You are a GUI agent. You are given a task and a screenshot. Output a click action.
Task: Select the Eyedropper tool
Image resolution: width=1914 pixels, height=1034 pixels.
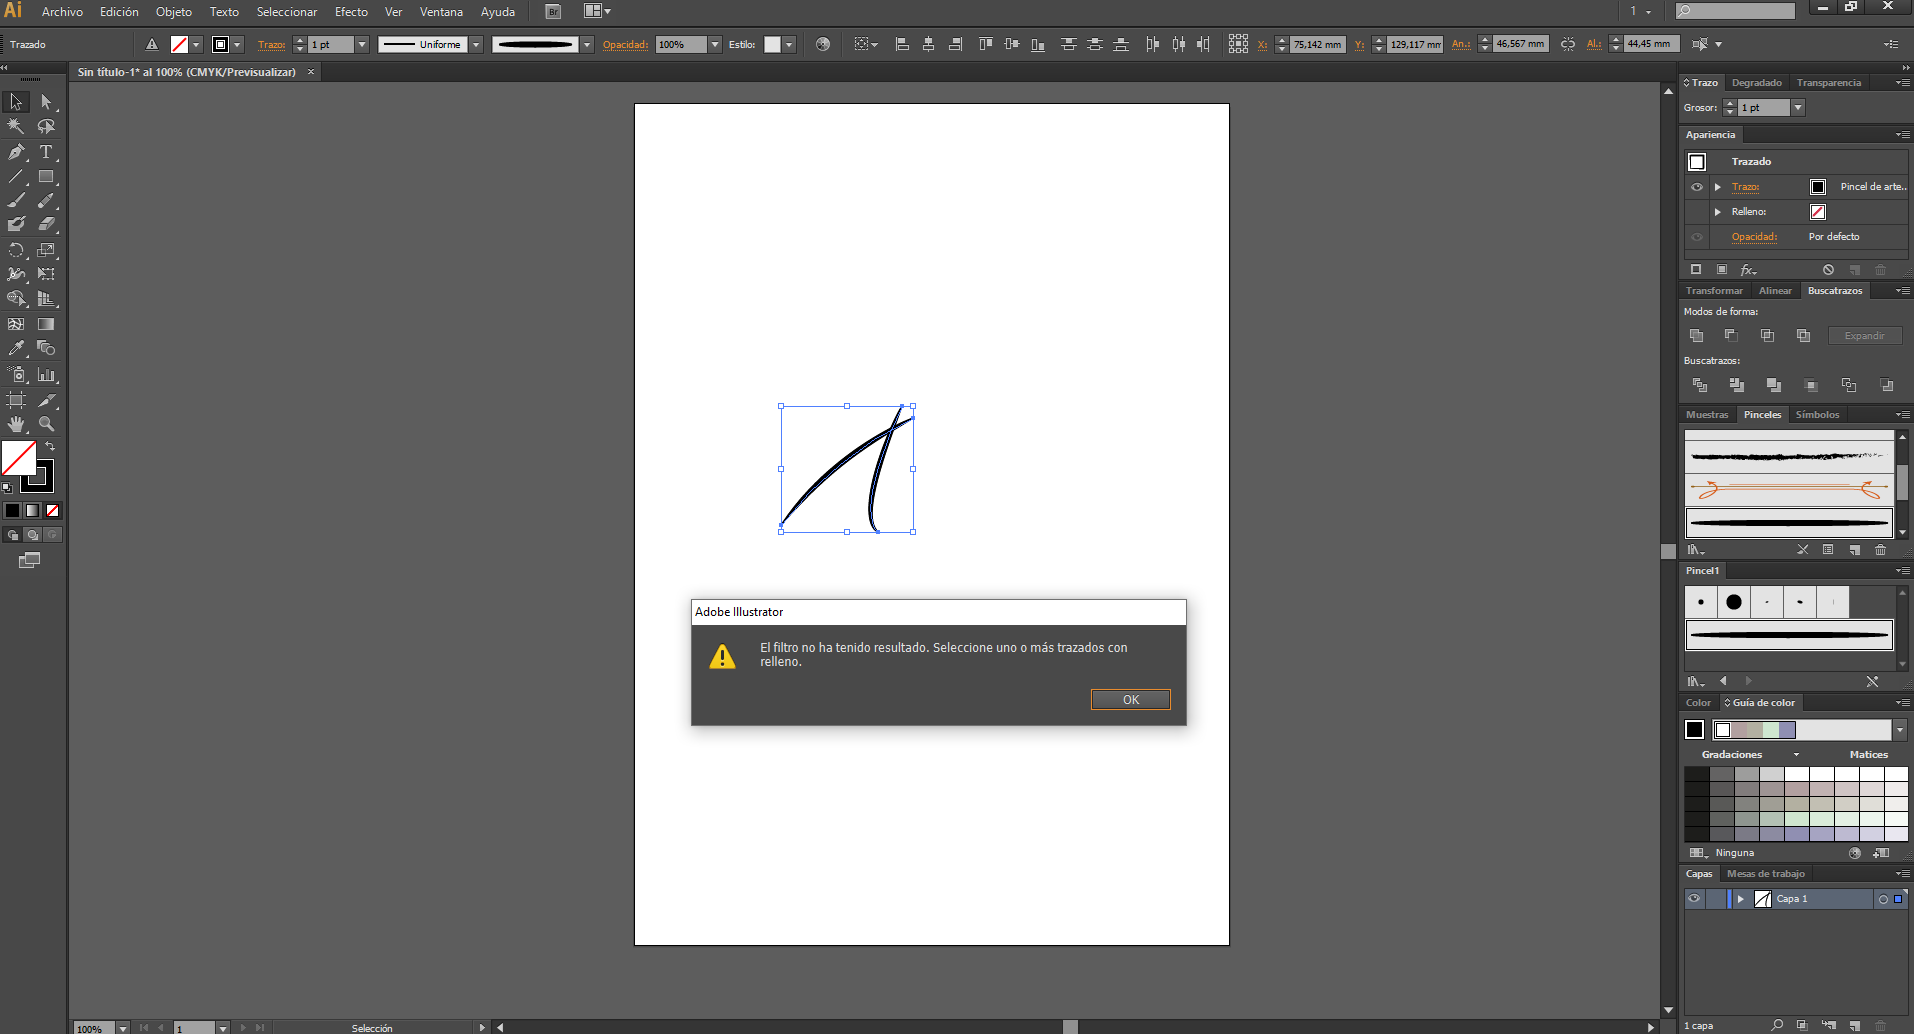16,348
